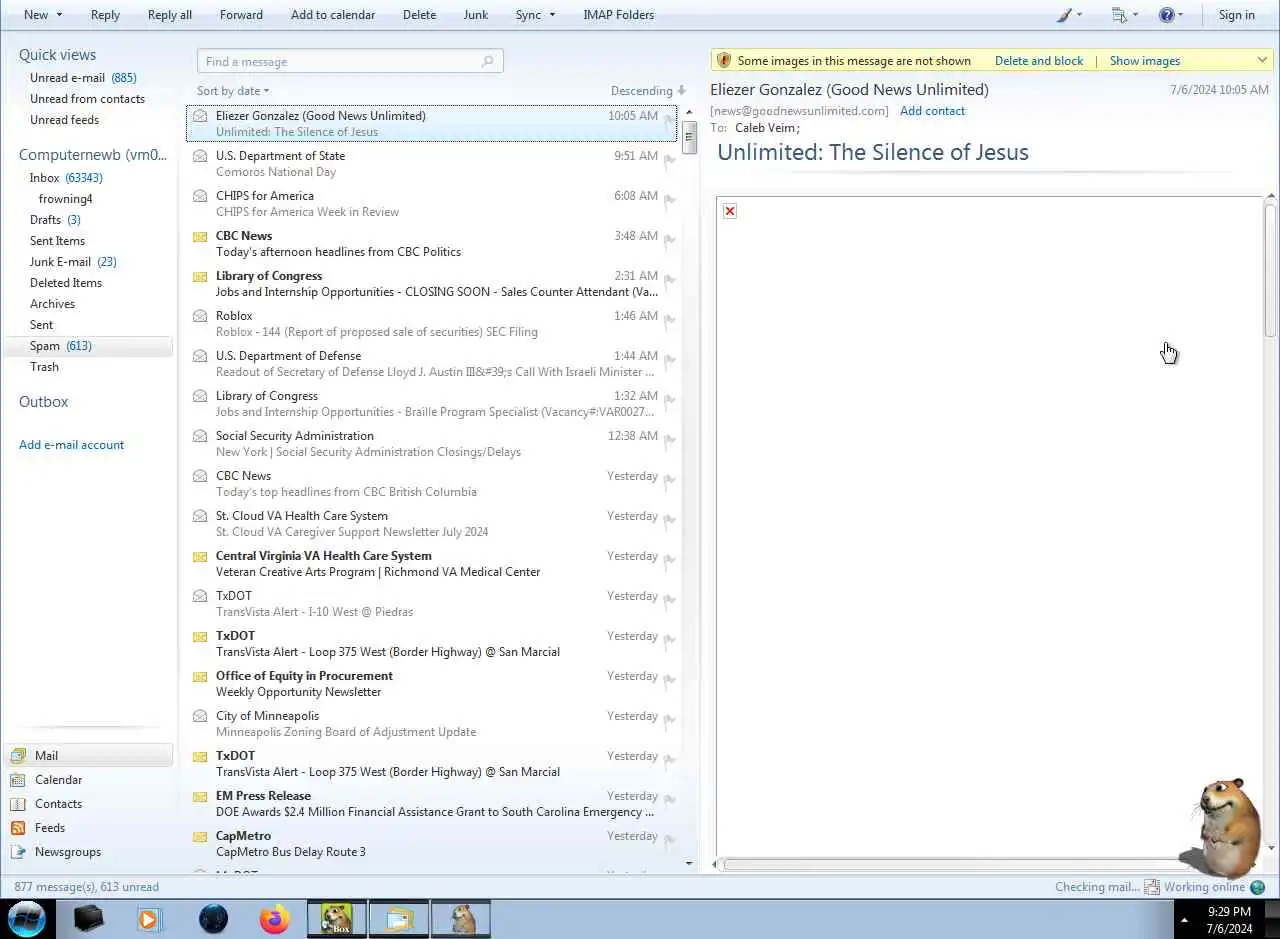Click Add e-mail account link
The image size is (1280, 939).
(71, 445)
